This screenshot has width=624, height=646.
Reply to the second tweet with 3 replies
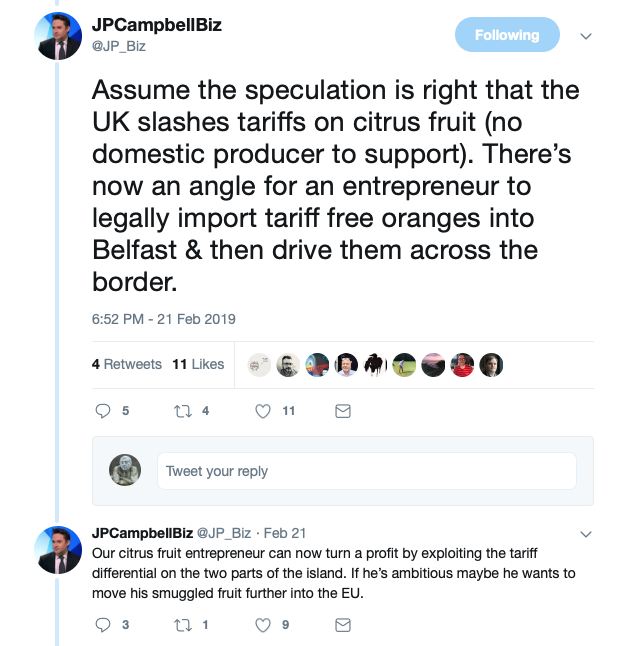point(103,625)
